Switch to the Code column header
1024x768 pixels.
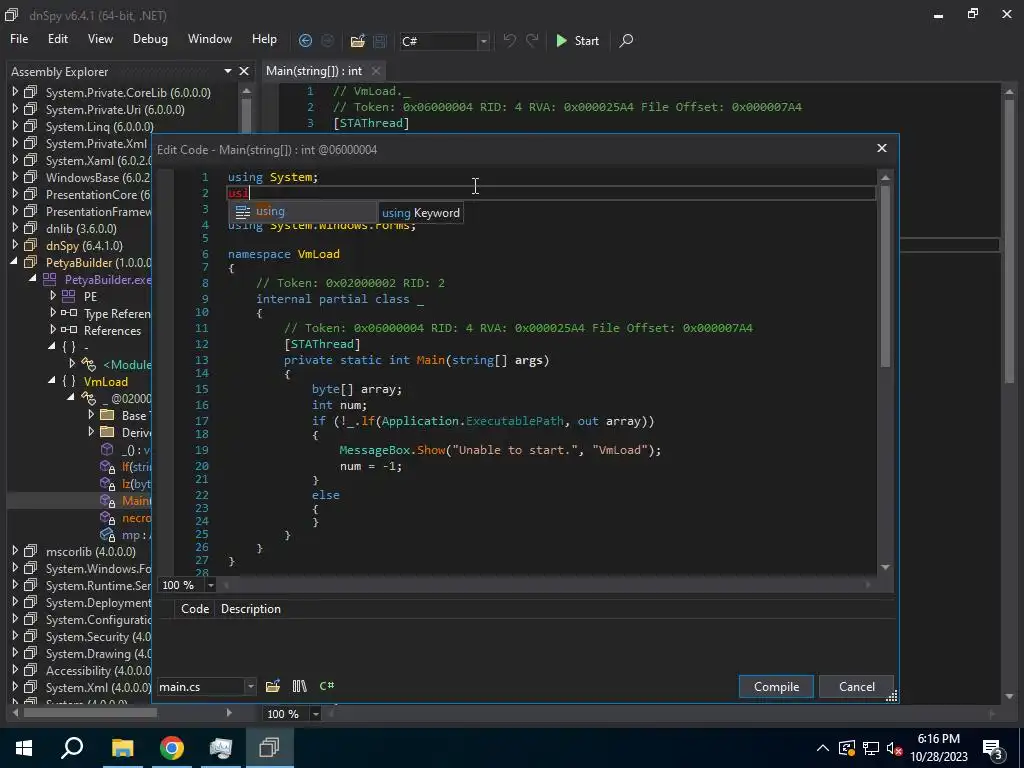coord(195,609)
